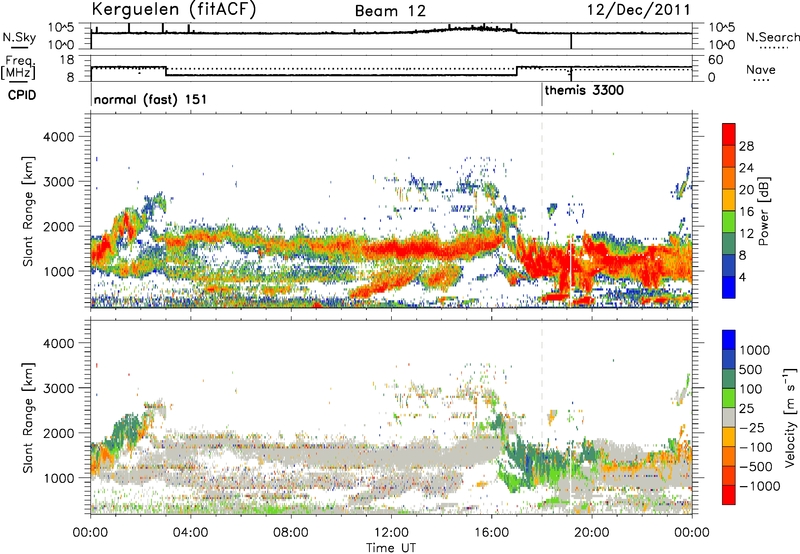Click the "12:00" time tick label

(x=391, y=533)
